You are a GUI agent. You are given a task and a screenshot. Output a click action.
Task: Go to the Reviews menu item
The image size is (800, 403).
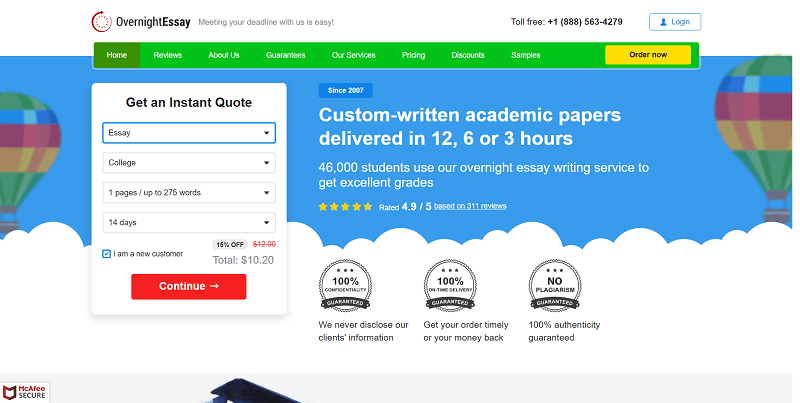[167, 55]
